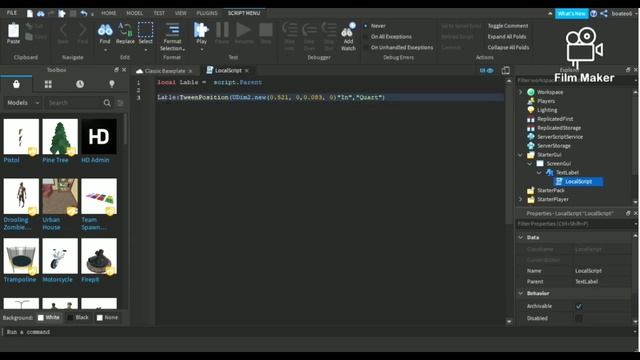Open the Find dropdown arrow

point(105,50)
